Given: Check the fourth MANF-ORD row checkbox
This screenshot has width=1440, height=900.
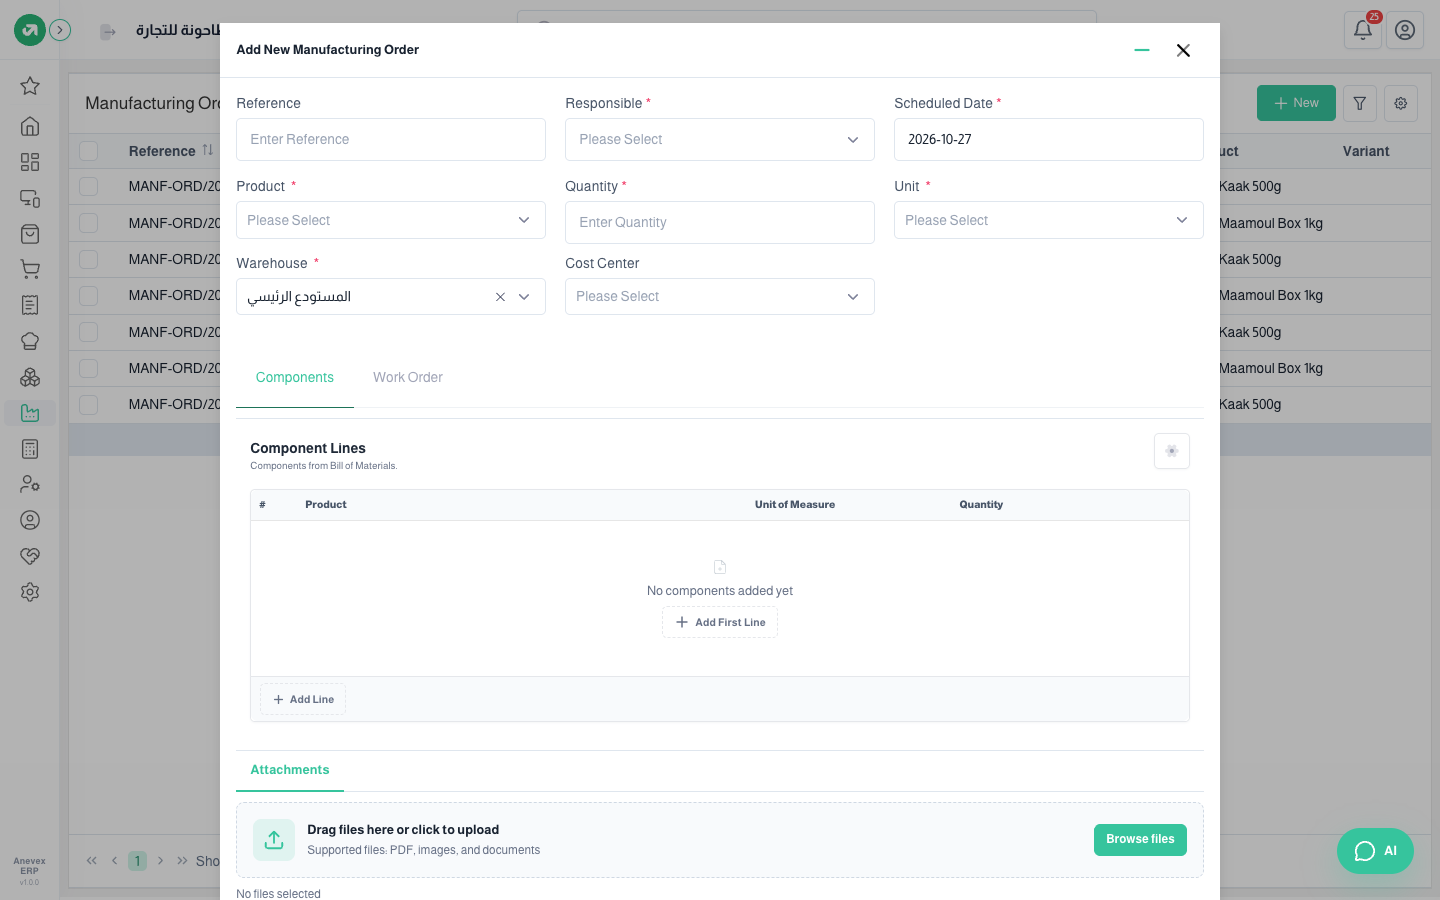Looking at the screenshot, I should pos(89,295).
